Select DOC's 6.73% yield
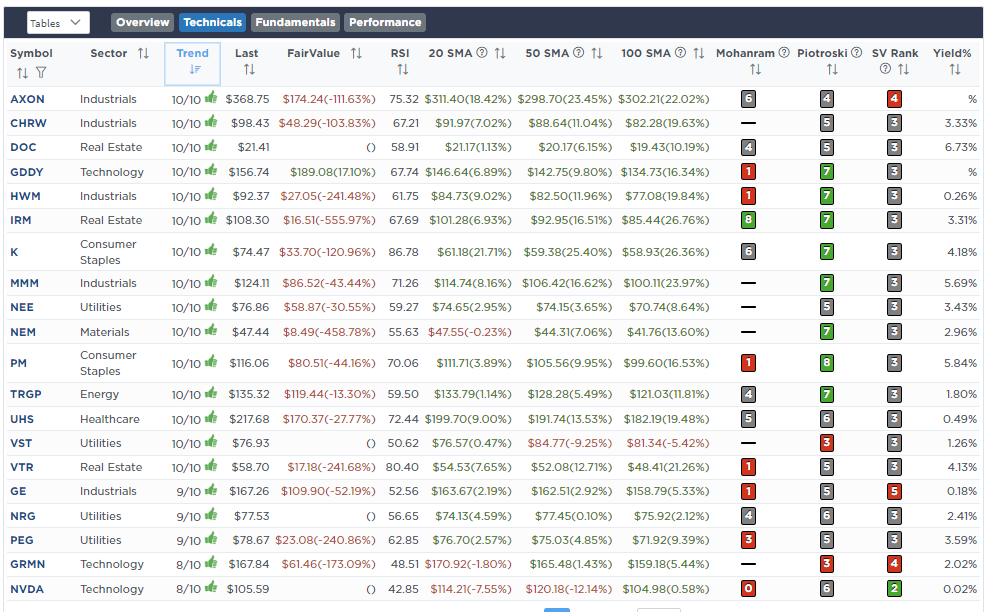Image resolution: width=987 pixels, height=612 pixels. (x=961, y=147)
